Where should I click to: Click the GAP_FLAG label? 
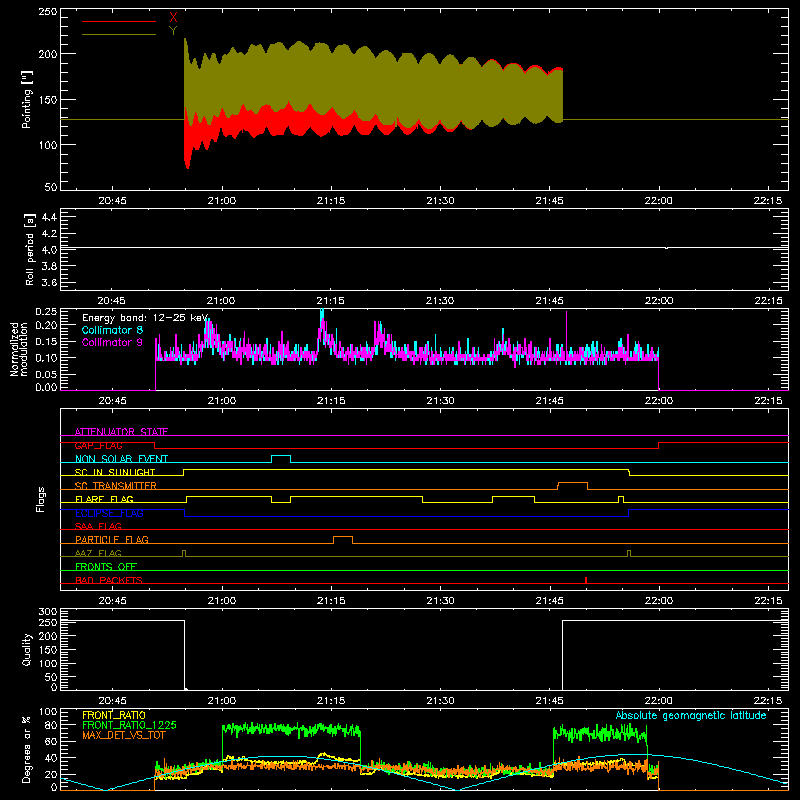(98, 445)
